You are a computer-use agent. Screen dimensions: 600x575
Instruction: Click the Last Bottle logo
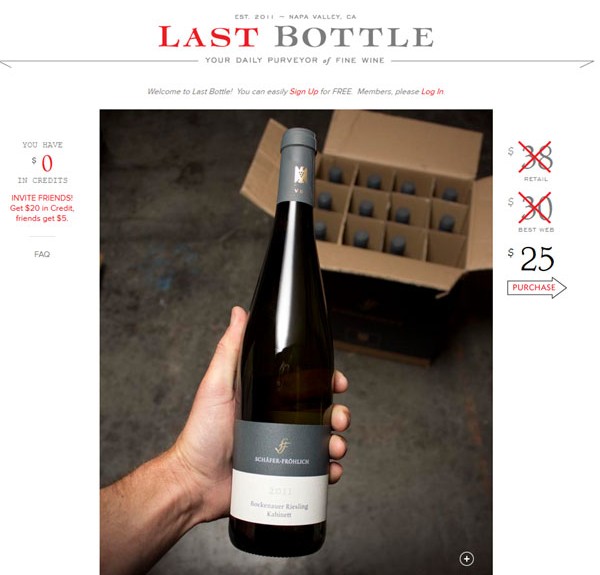pos(296,37)
